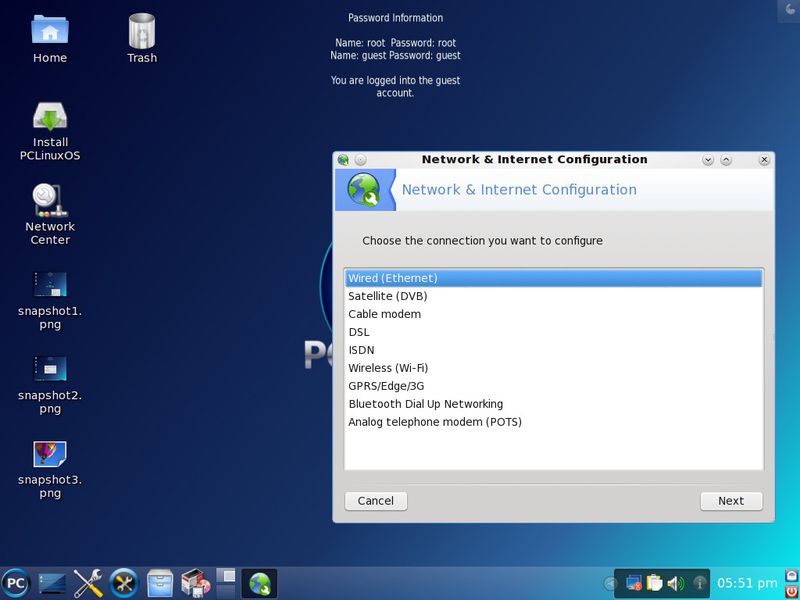Click the info notification tray icon
The image size is (800, 600).
(699, 583)
